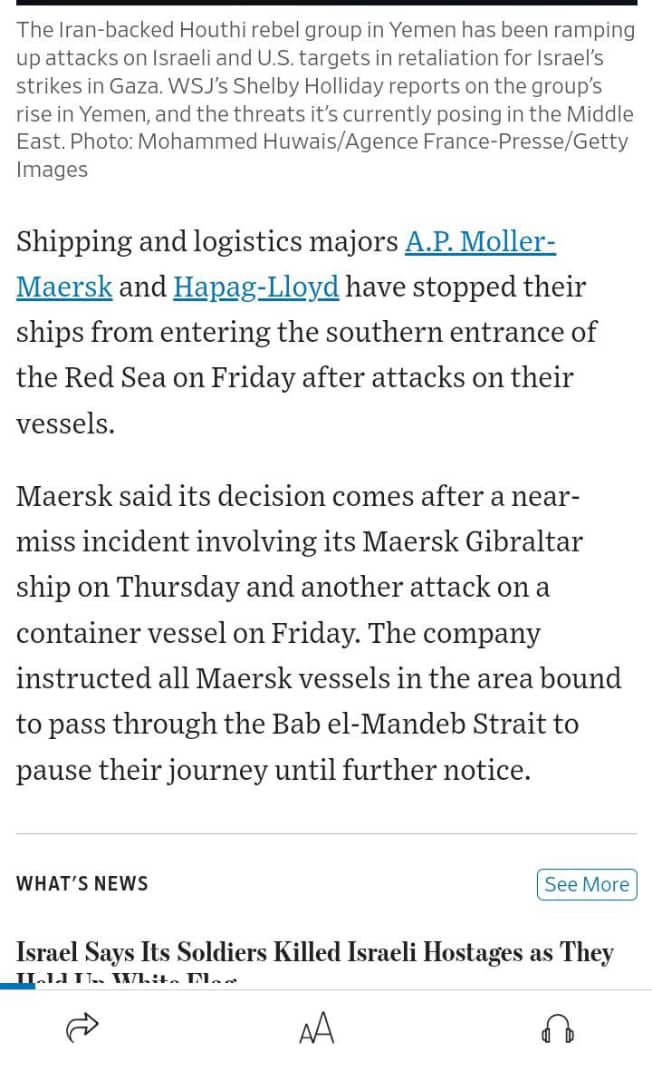Tap the Houthi rebel group video caption
The image size is (652, 1080).
325,99
